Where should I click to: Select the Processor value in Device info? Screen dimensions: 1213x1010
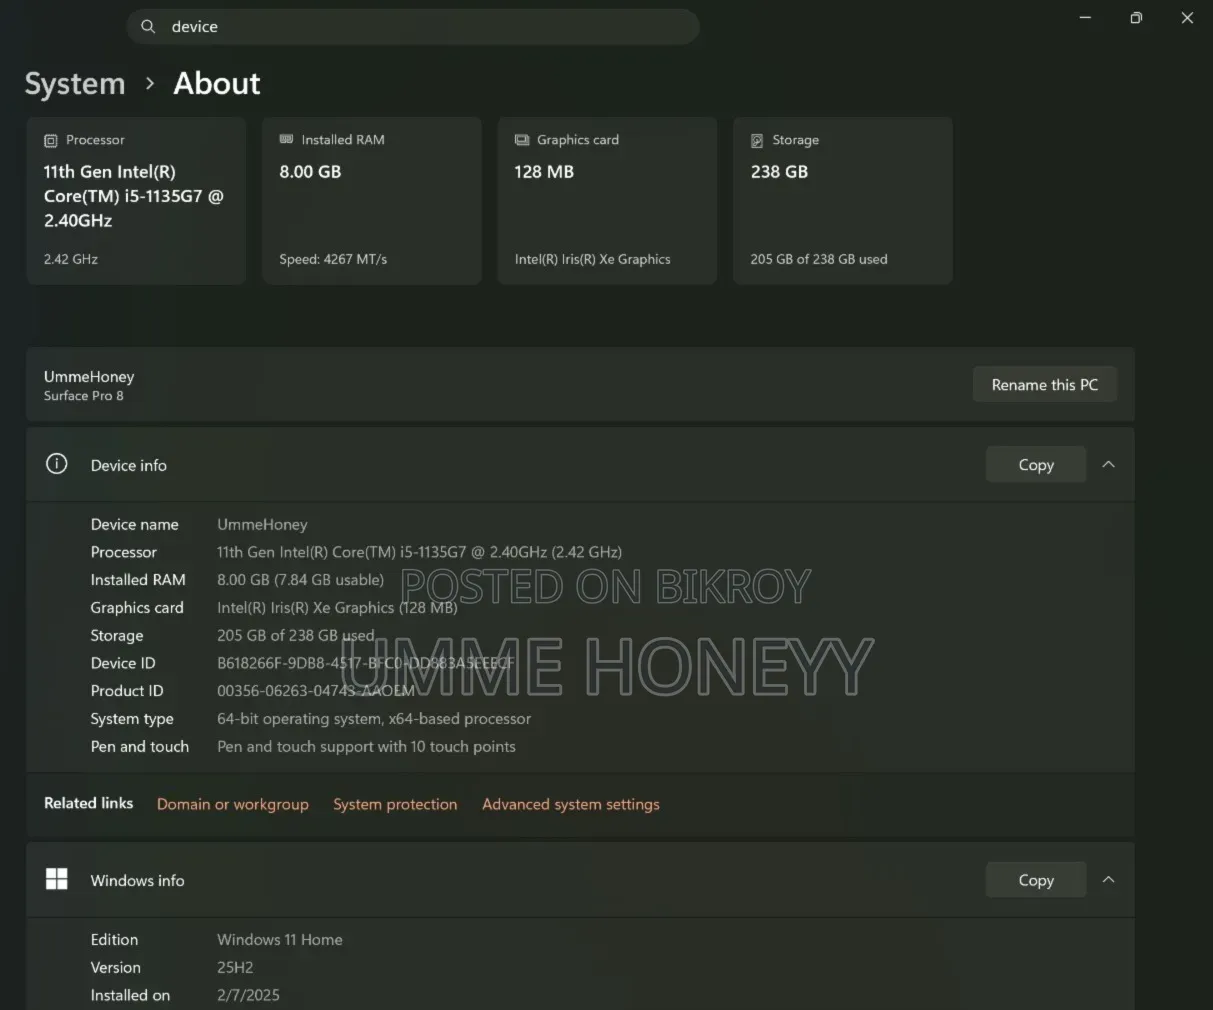click(420, 552)
